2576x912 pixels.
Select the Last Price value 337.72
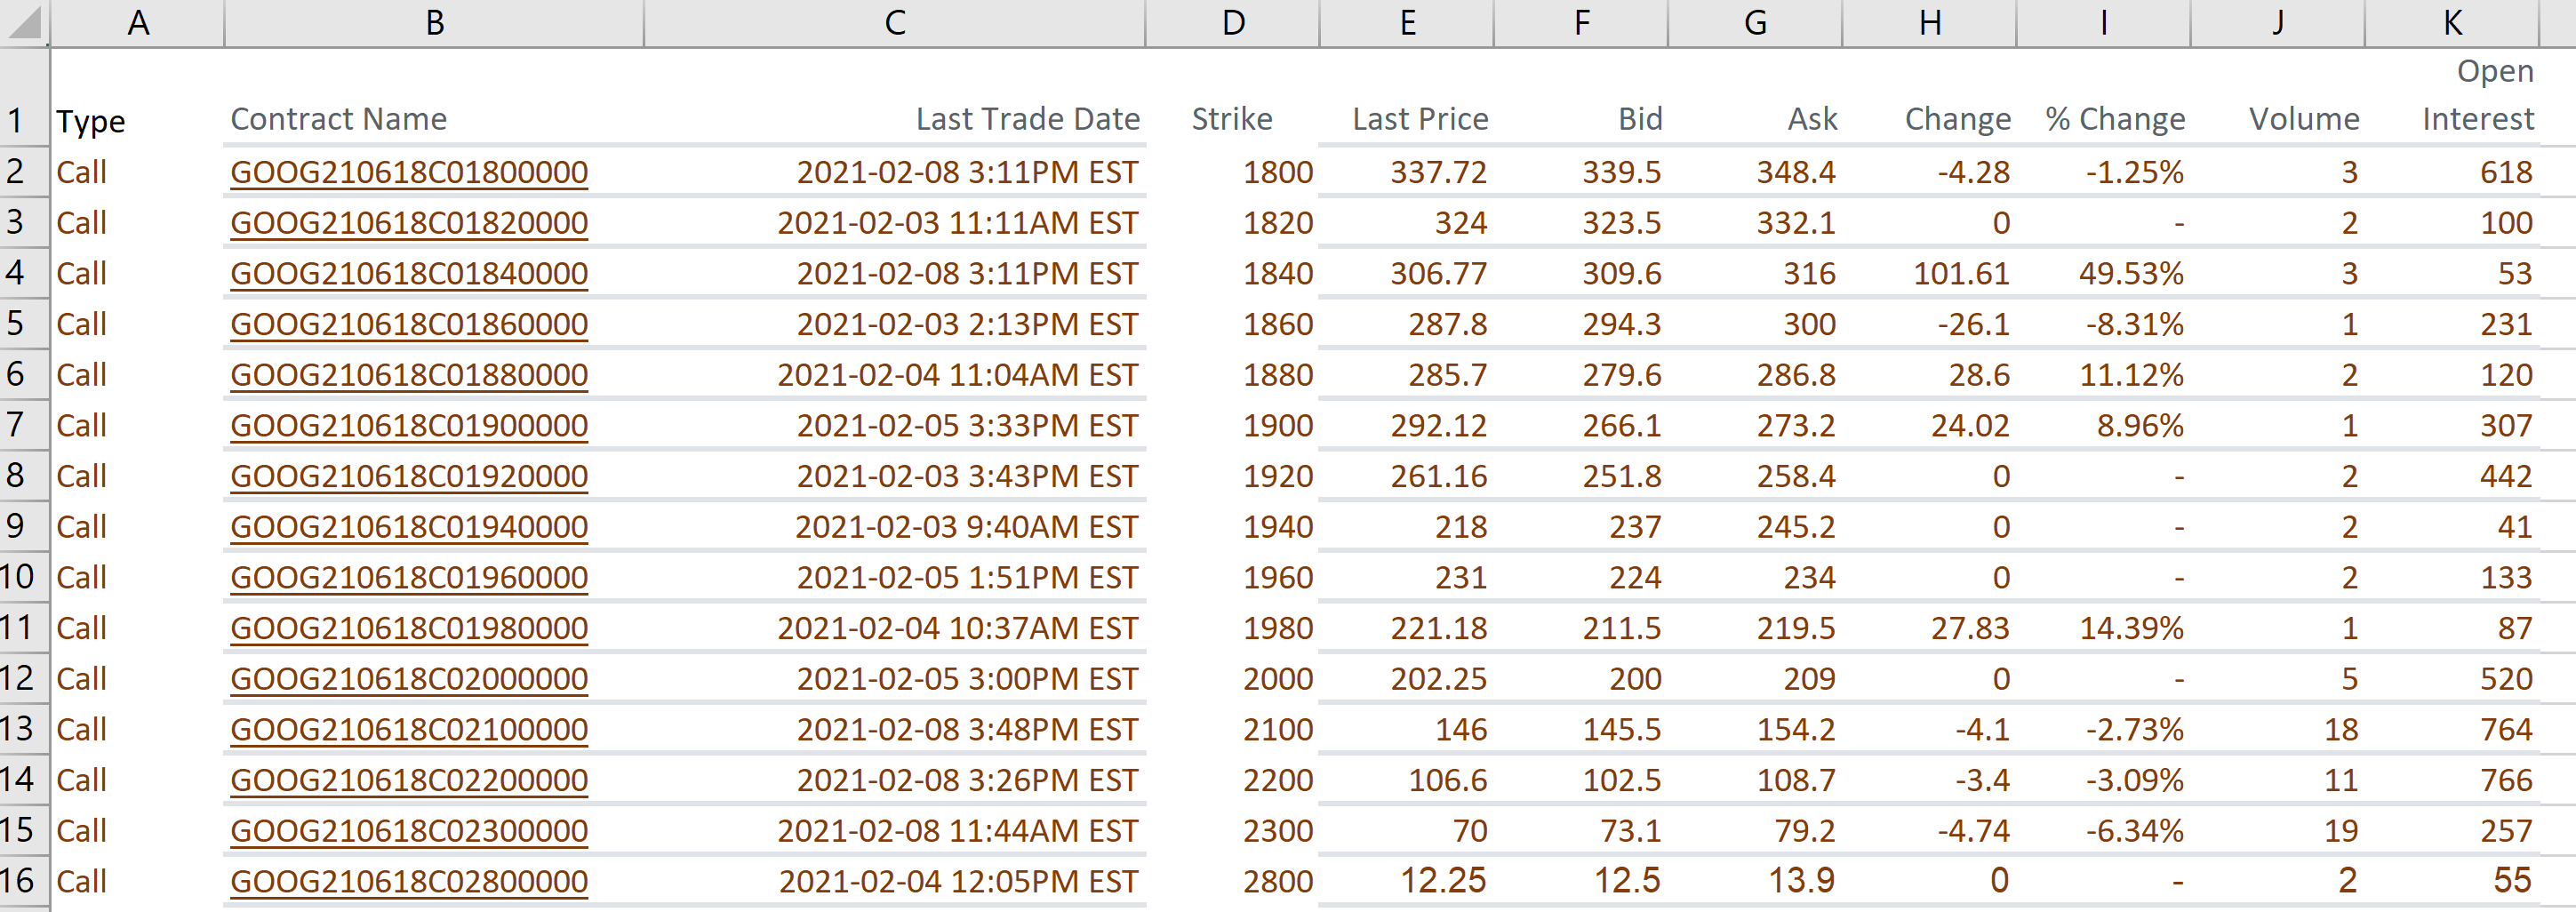coord(1438,171)
